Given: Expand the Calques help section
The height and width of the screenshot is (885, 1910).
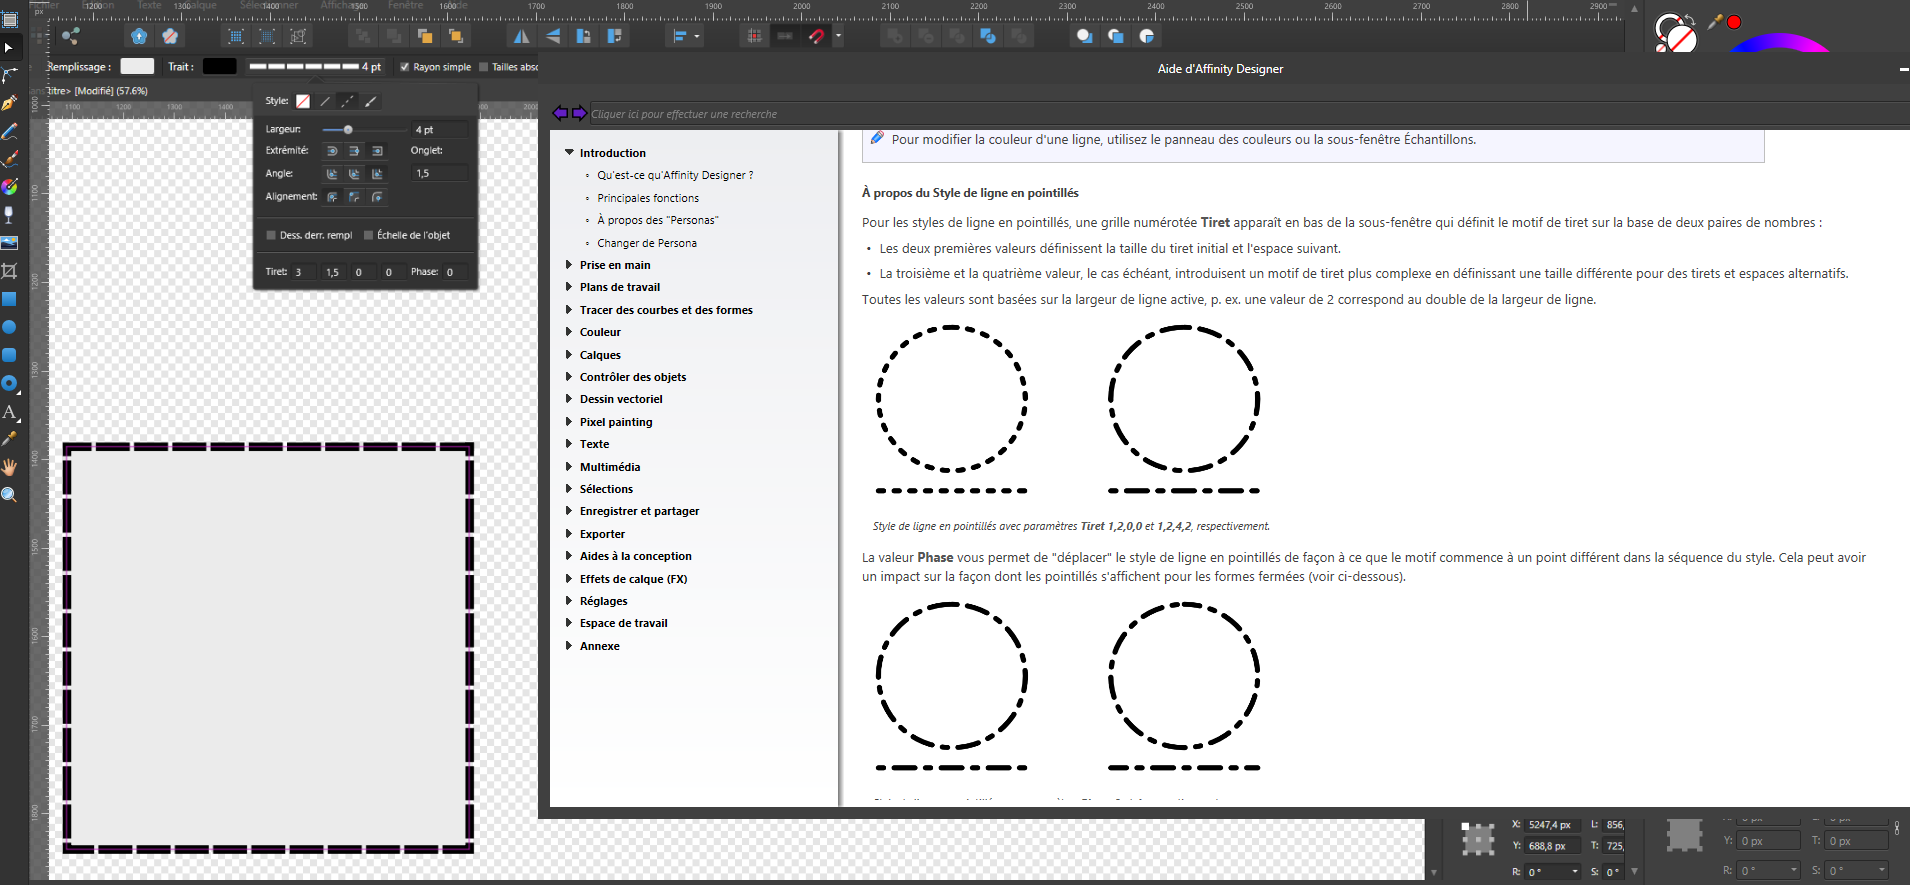Looking at the screenshot, I should 569,354.
